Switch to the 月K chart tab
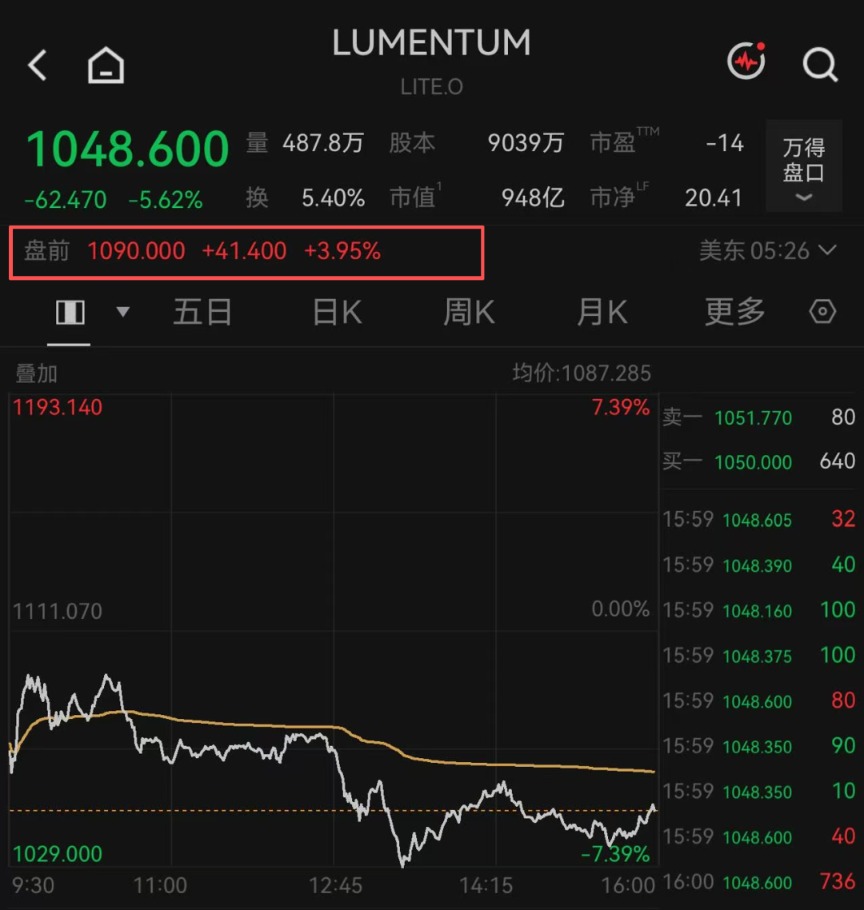 (x=602, y=312)
